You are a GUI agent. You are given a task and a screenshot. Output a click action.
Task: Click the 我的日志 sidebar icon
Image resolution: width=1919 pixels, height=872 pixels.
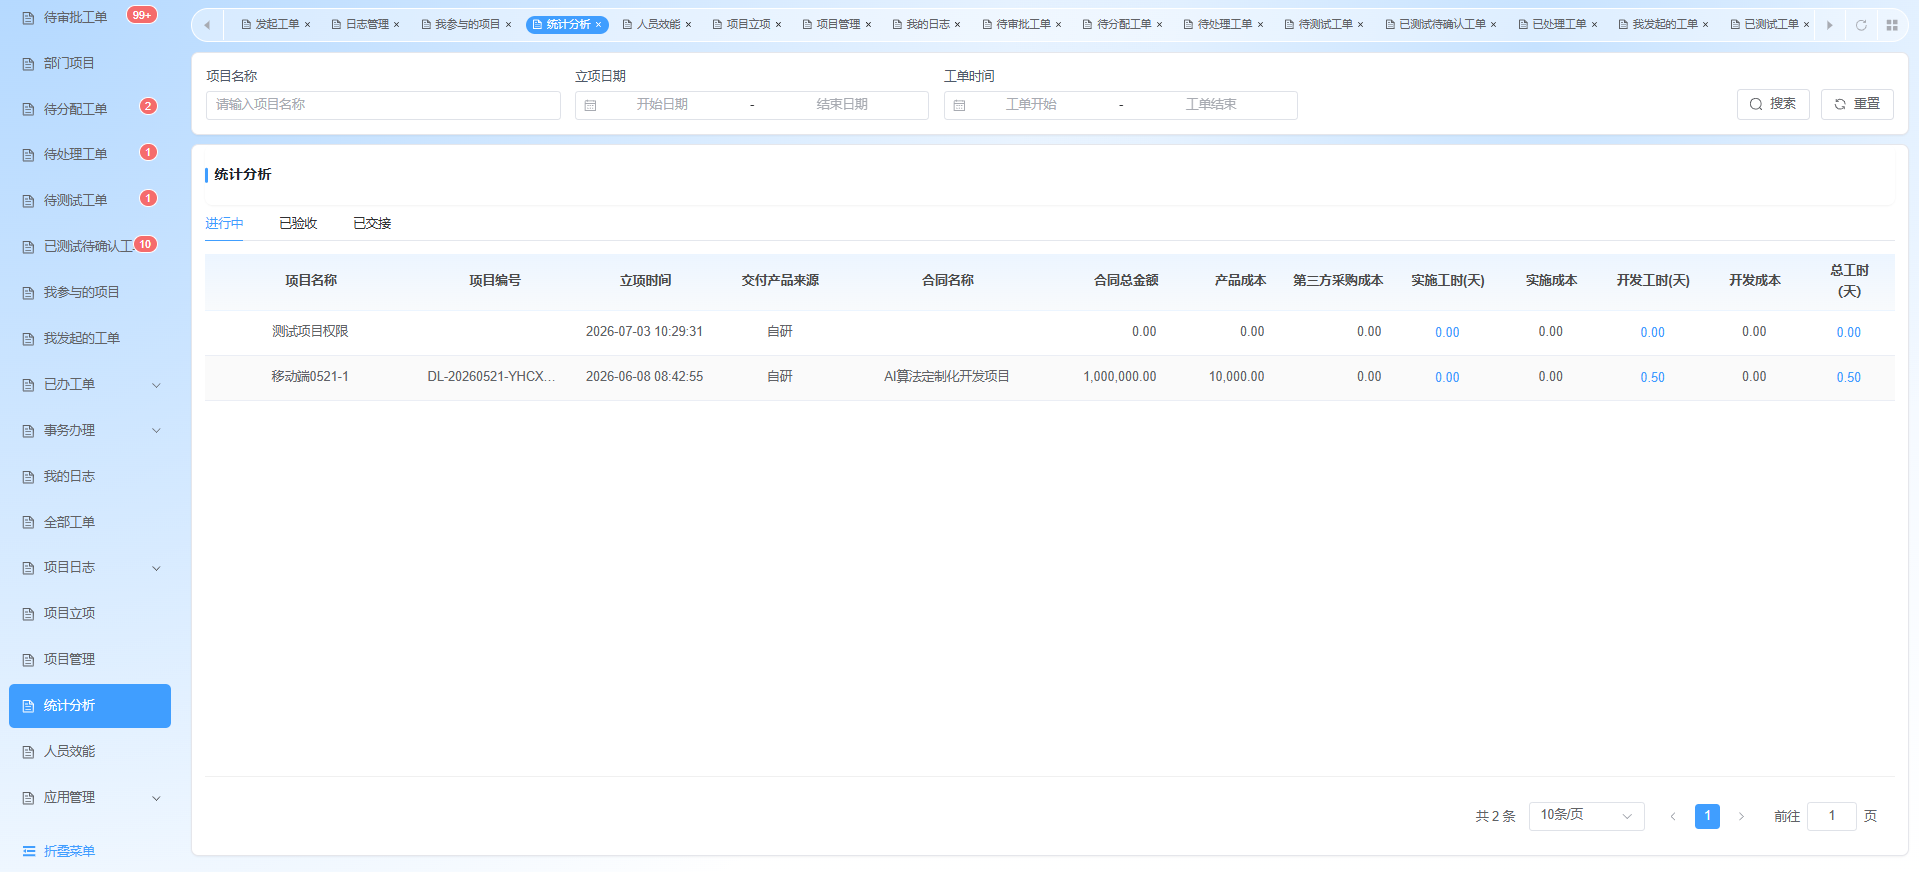pyautogui.click(x=28, y=477)
